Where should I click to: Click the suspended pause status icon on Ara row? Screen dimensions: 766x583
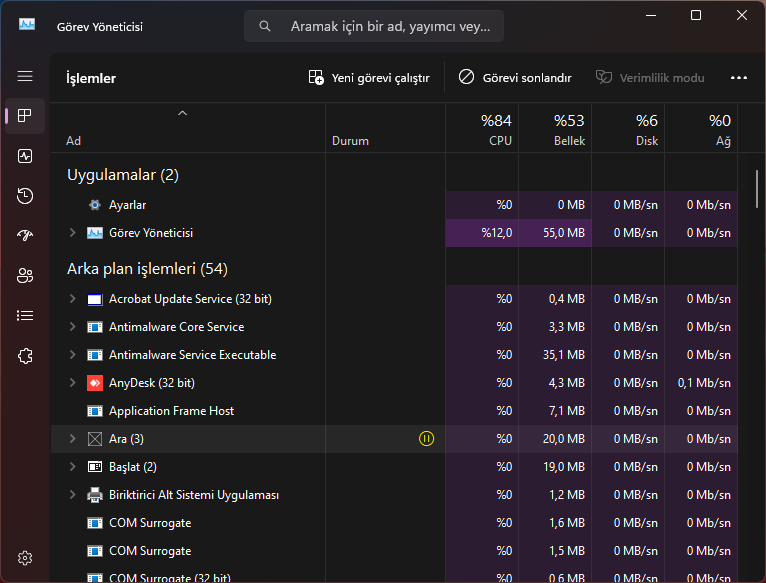pos(426,439)
